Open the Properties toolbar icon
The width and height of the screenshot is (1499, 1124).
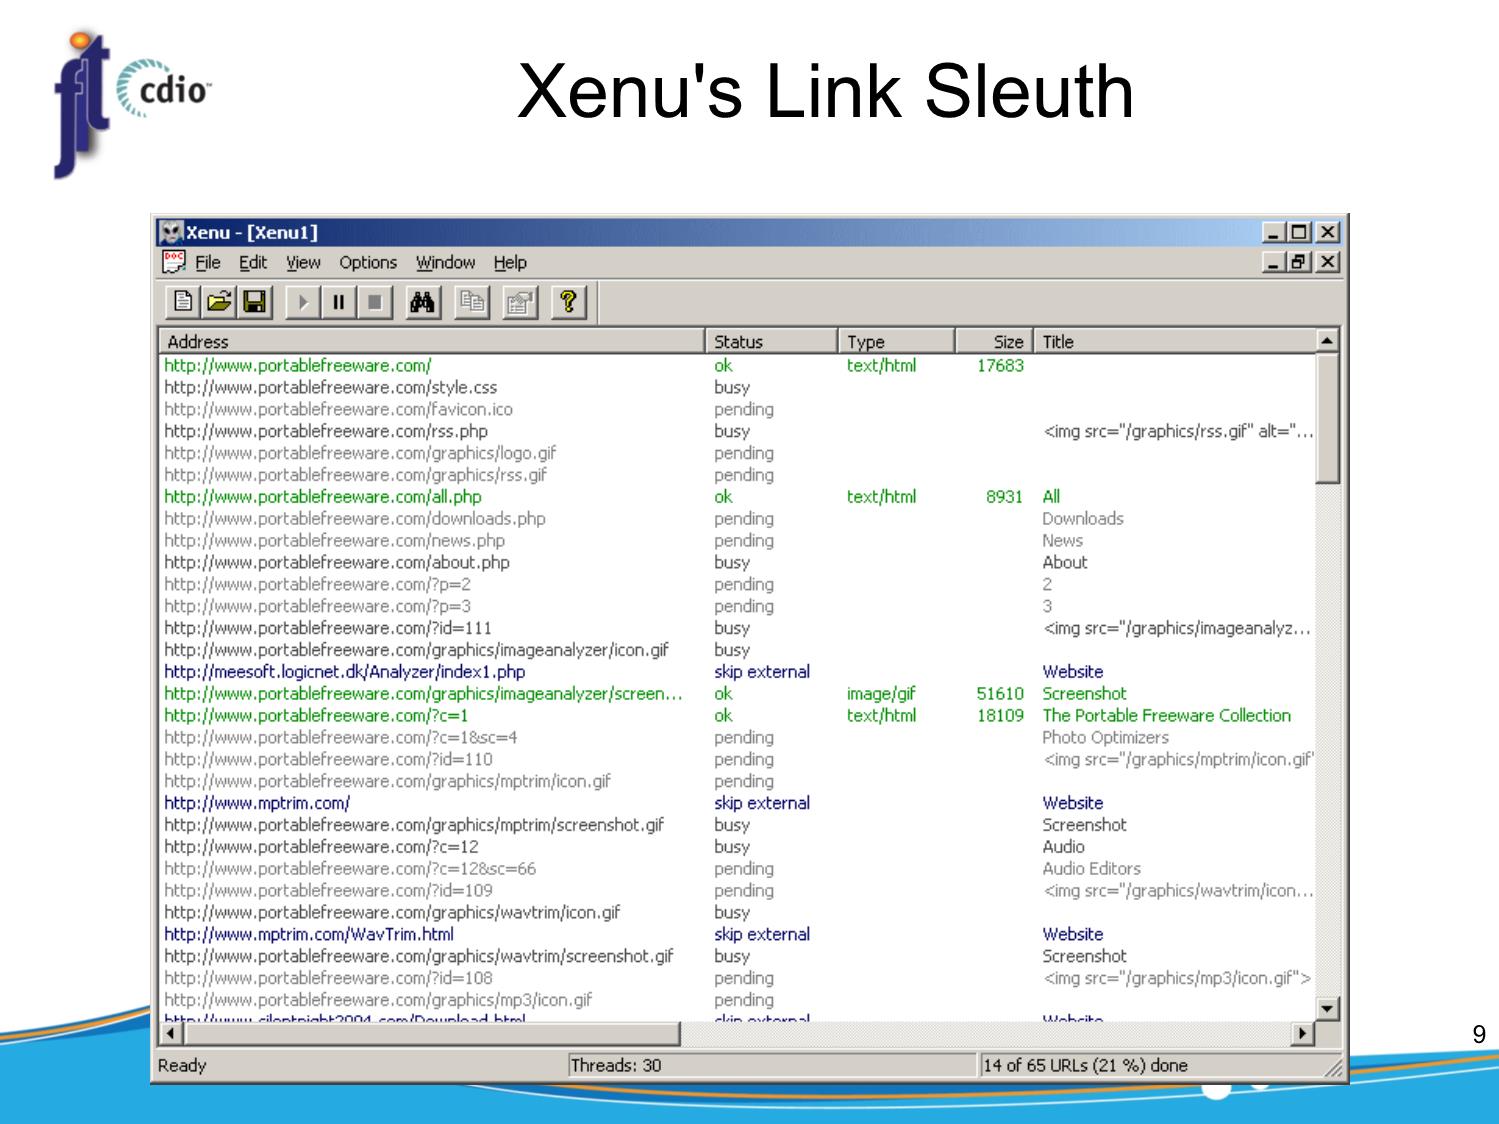(x=519, y=302)
